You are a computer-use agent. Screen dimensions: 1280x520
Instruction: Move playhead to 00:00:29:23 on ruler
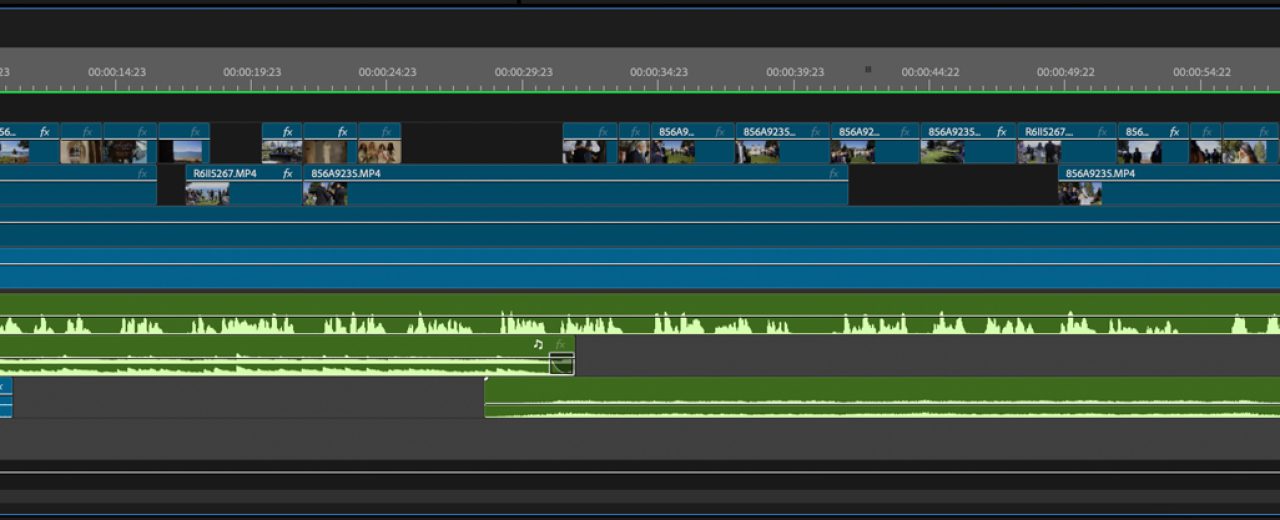tap(523, 72)
